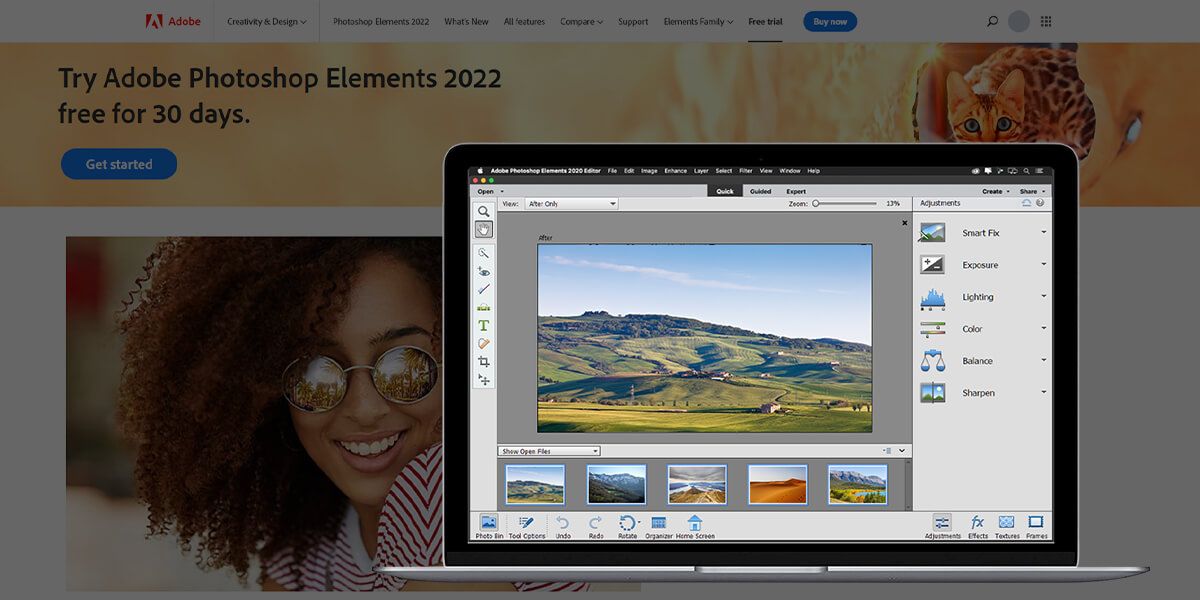Image resolution: width=1200 pixels, height=600 pixels.
Task: Open the What's New link
Action: (467, 21)
